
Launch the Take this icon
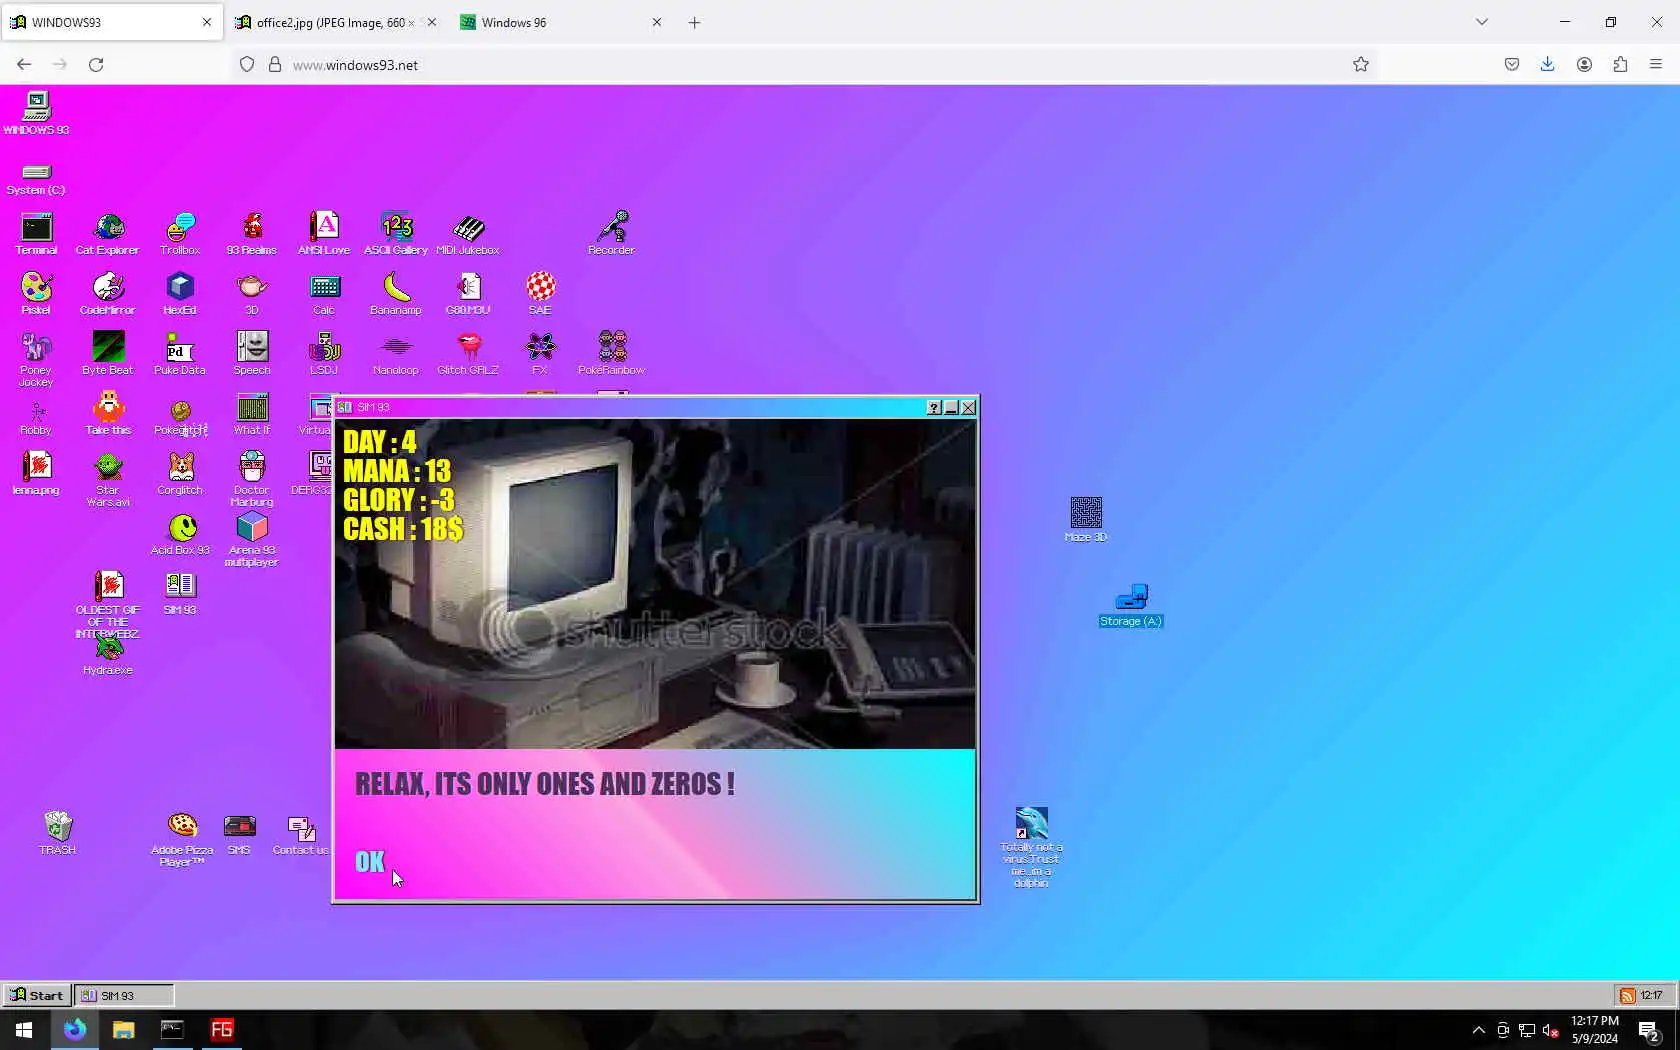tap(108, 414)
